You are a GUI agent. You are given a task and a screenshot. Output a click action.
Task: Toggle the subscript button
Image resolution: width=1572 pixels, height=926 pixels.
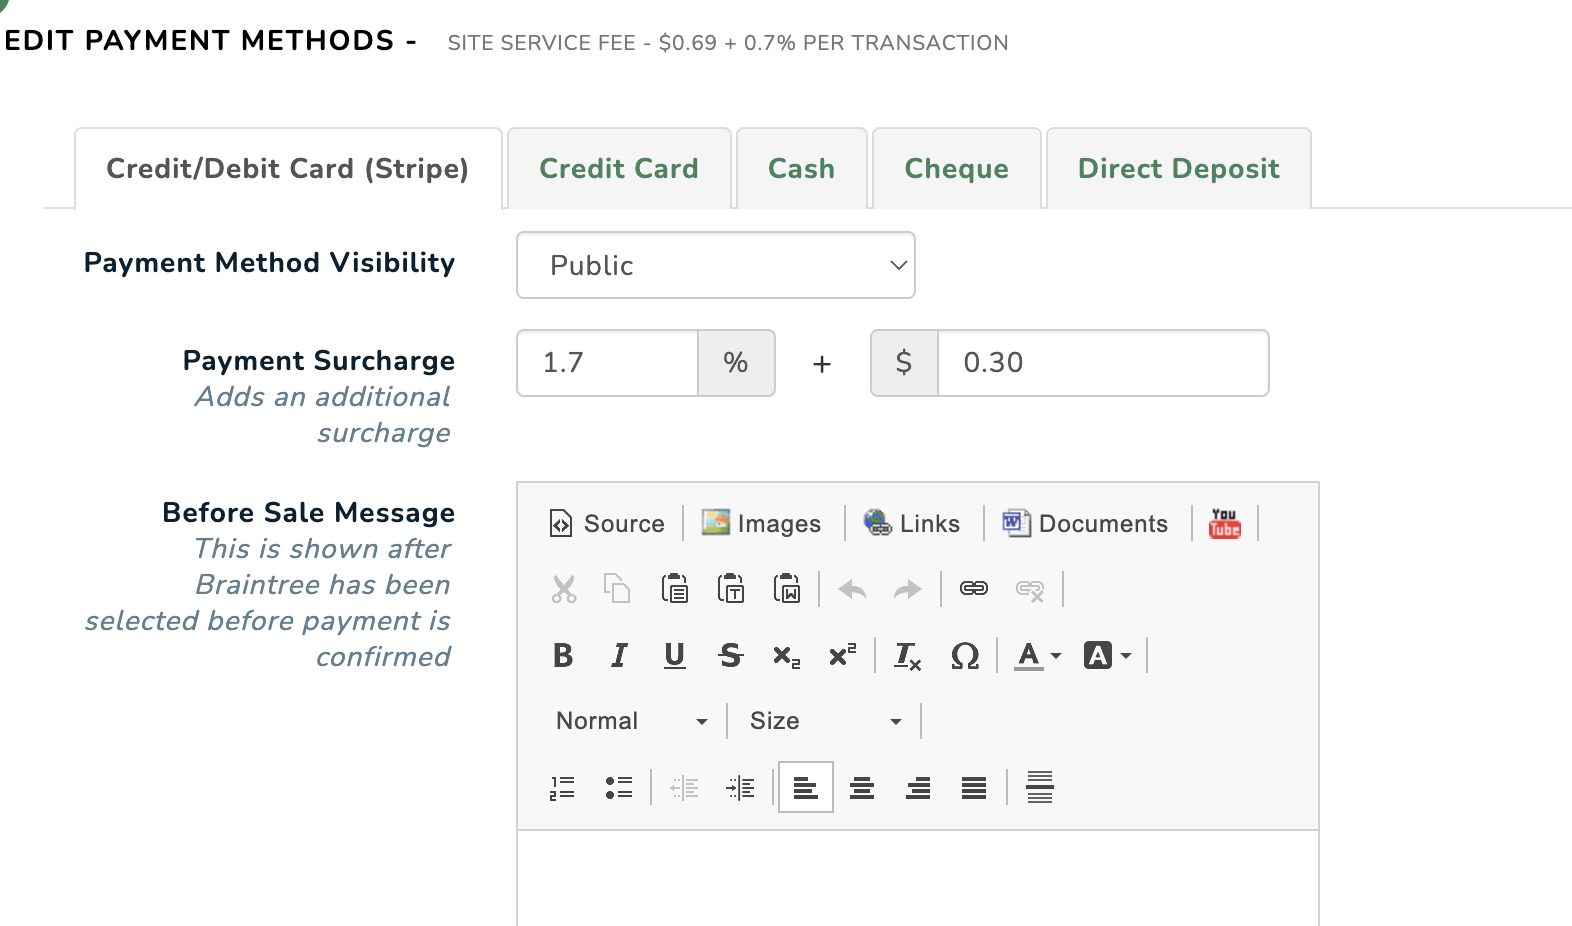click(786, 656)
